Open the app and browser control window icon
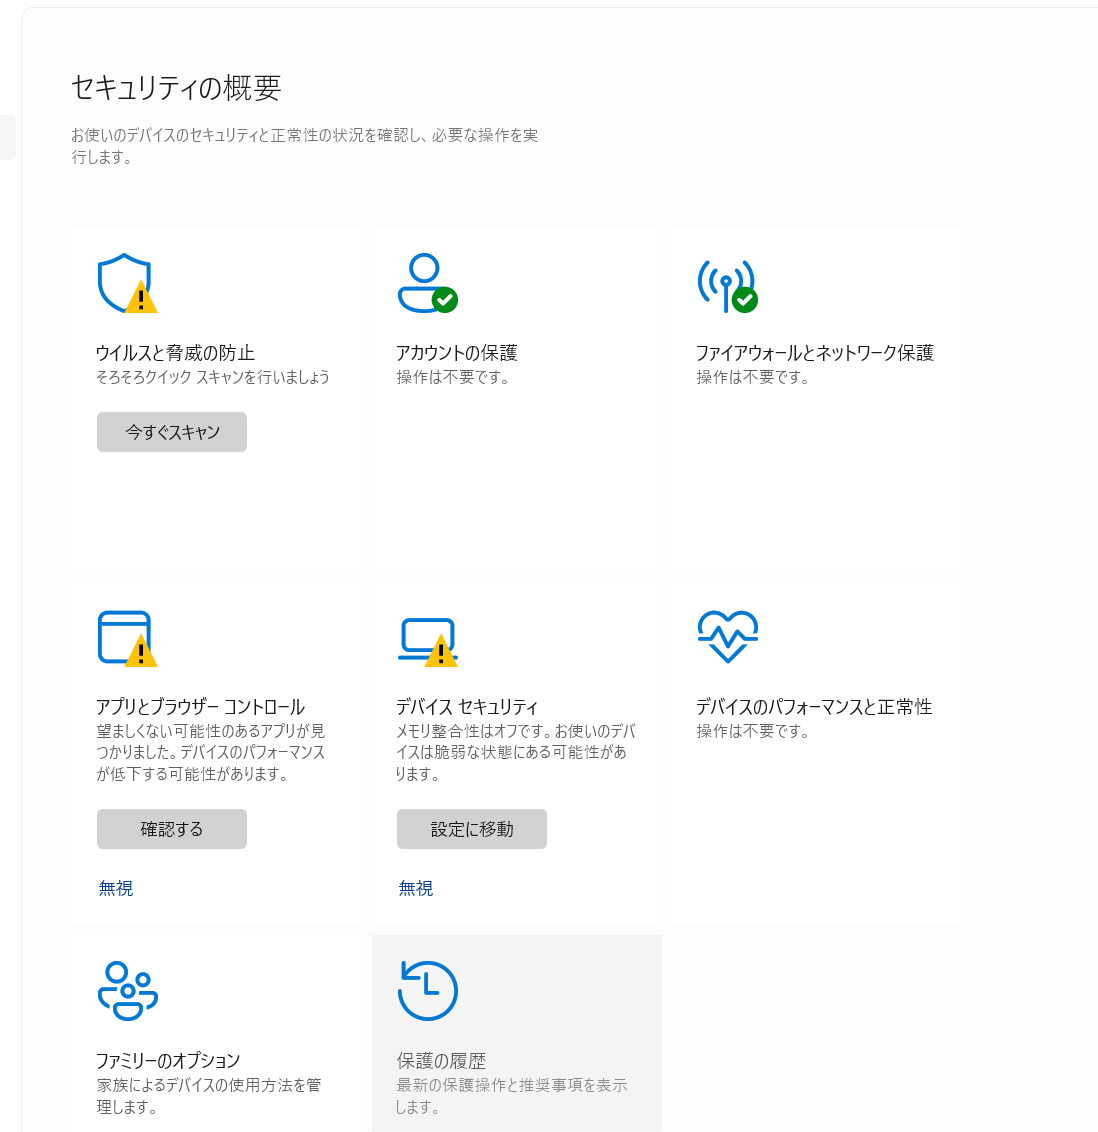Image resolution: width=1098 pixels, height=1132 pixels. point(127,638)
